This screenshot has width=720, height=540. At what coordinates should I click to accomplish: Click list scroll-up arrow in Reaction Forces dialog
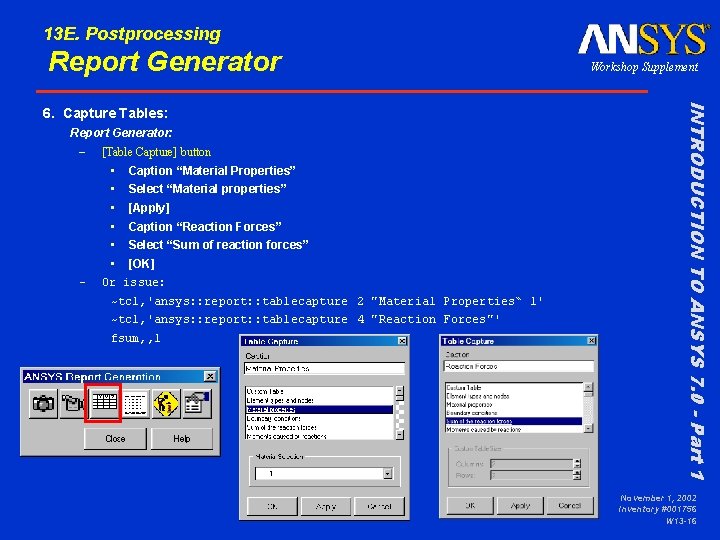coord(588,388)
